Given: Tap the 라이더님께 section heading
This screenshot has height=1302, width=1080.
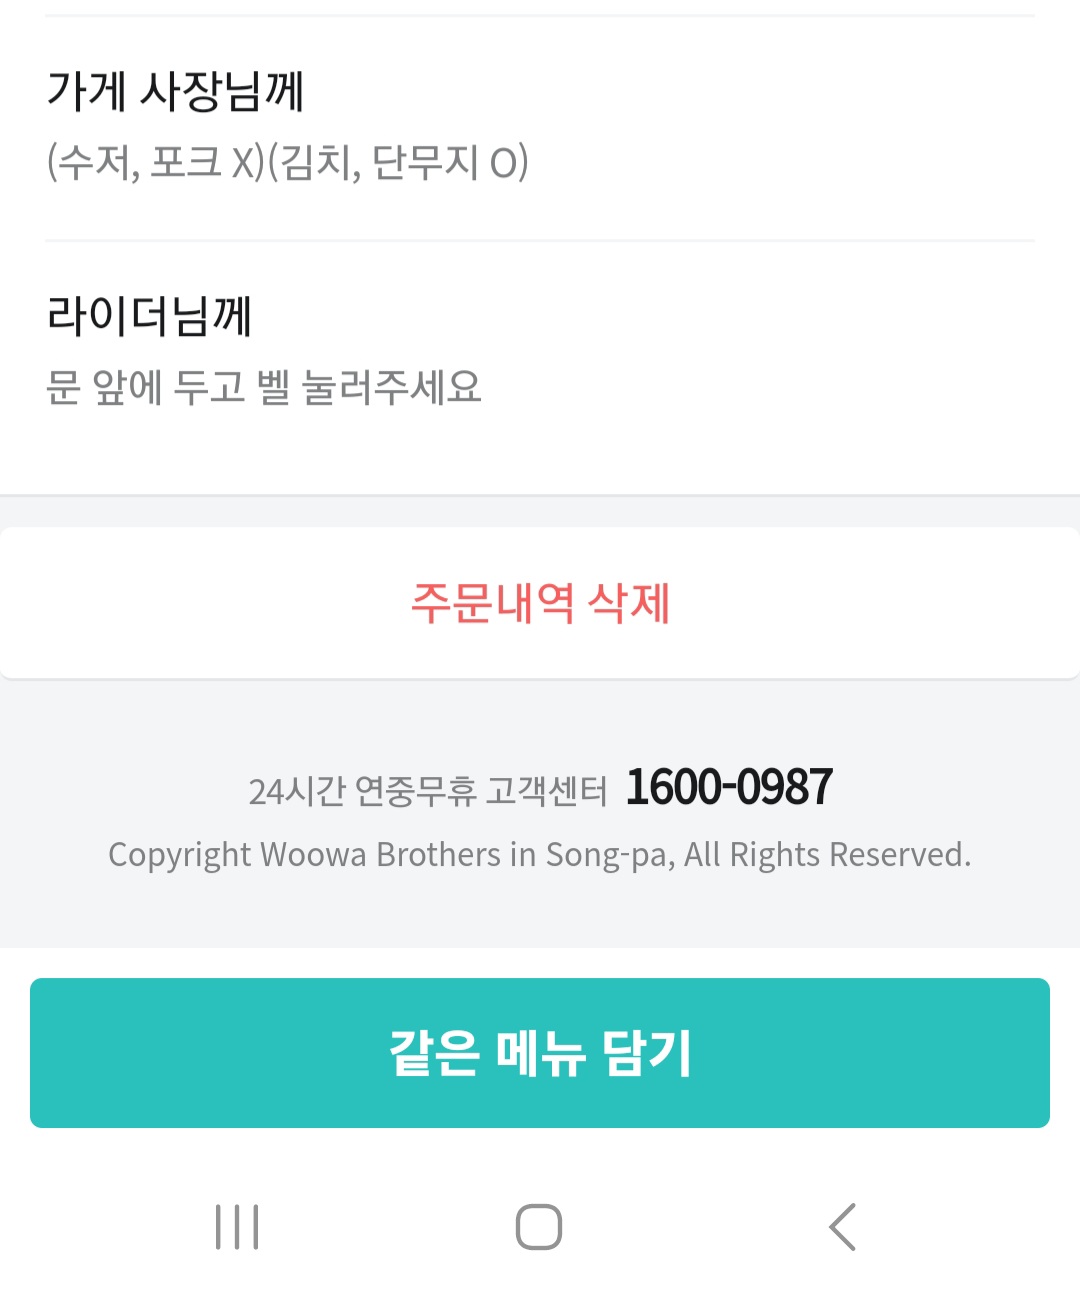Looking at the screenshot, I should (149, 316).
